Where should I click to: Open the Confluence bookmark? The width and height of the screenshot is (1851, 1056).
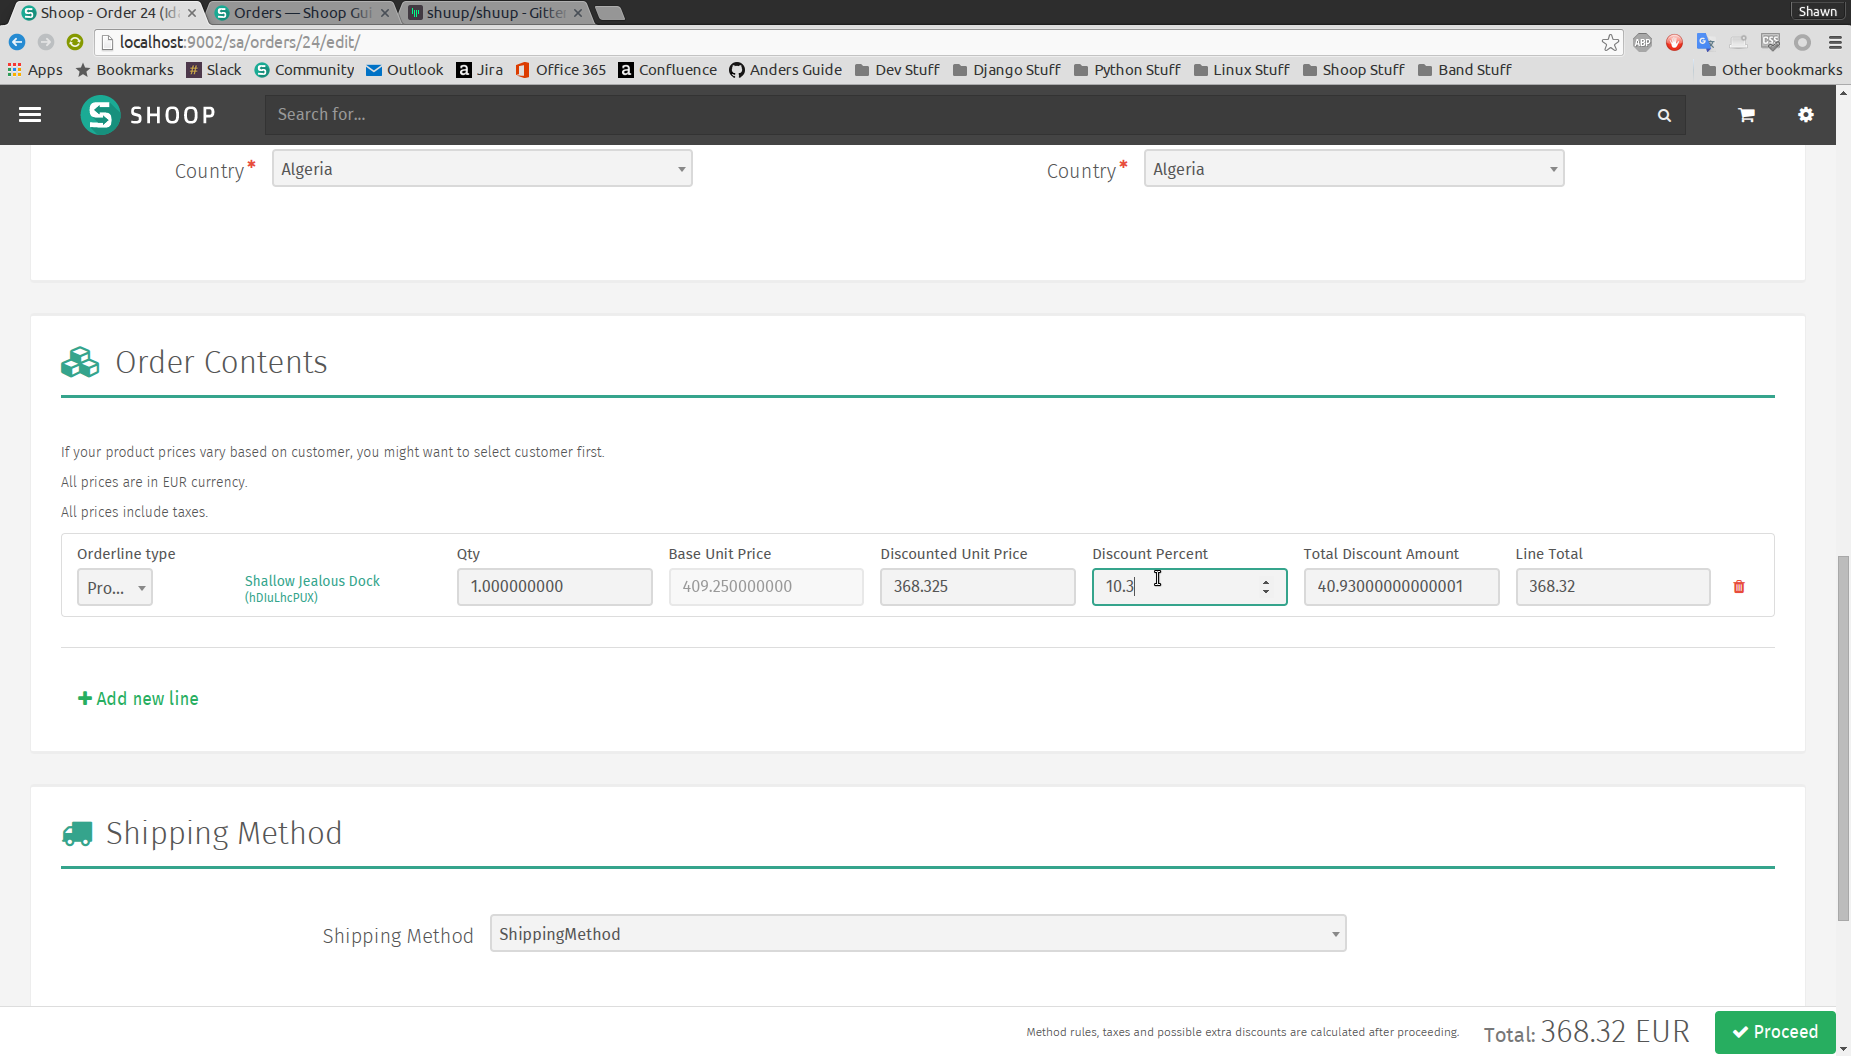click(x=668, y=70)
